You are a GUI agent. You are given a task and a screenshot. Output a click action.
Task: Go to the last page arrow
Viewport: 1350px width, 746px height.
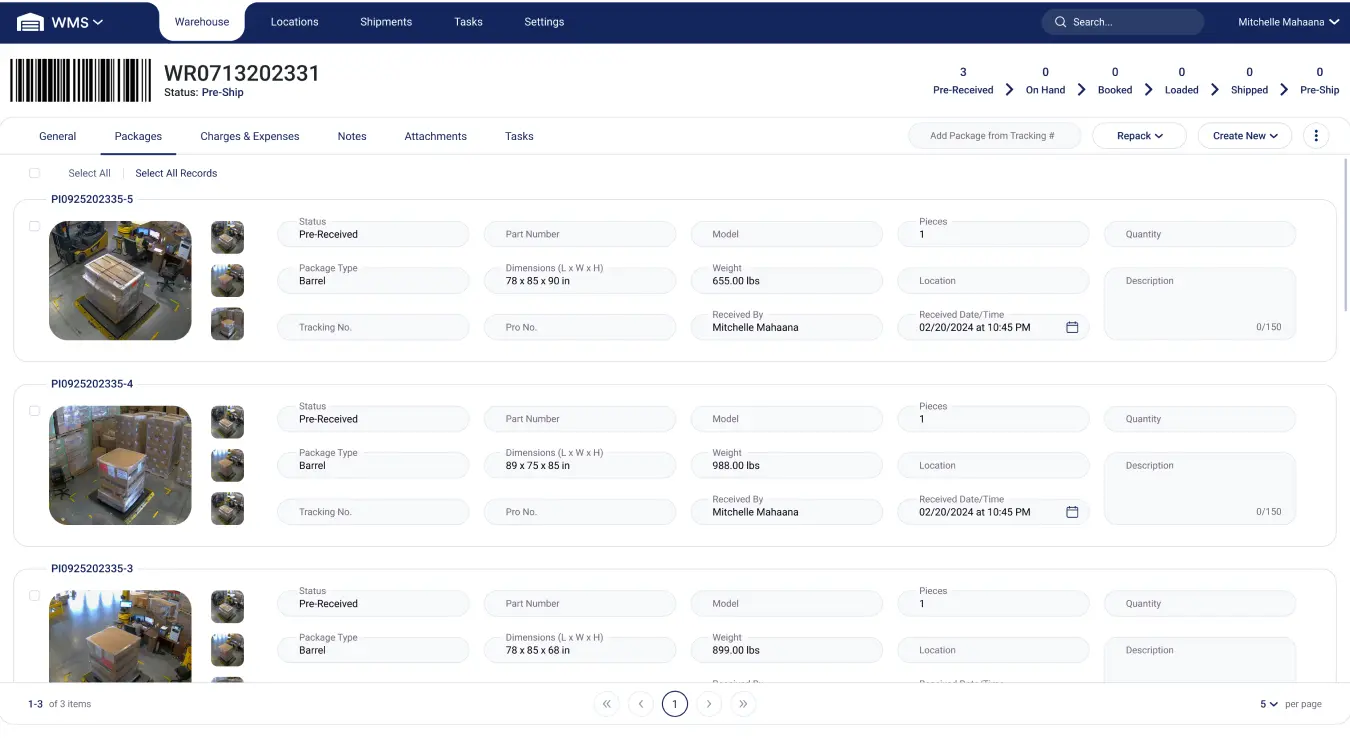pos(743,704)
